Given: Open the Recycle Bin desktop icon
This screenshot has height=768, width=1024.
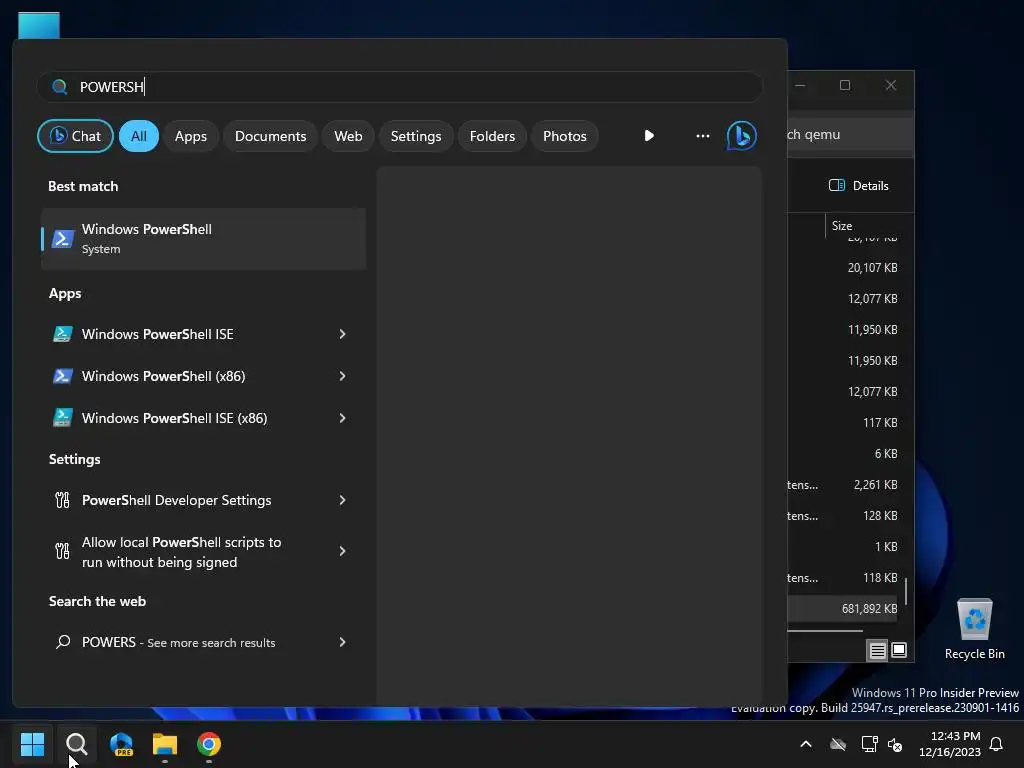Looking at the screenshot, I should coord(974,629).
